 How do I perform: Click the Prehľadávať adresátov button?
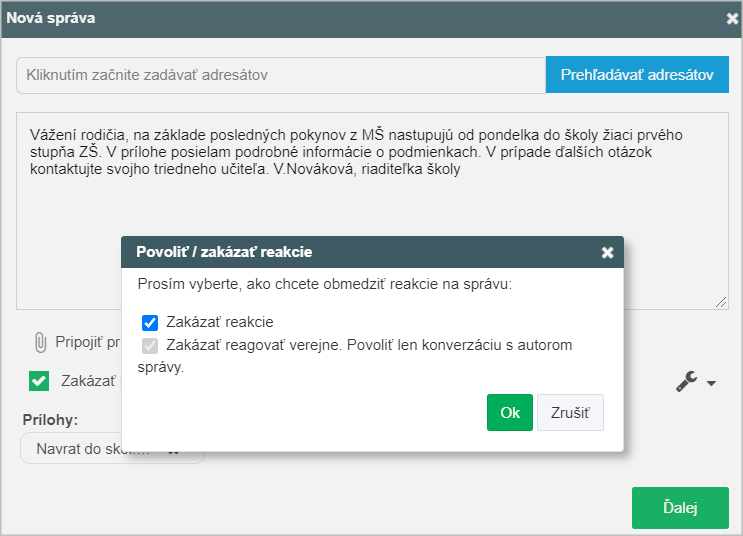coord(637,74)
